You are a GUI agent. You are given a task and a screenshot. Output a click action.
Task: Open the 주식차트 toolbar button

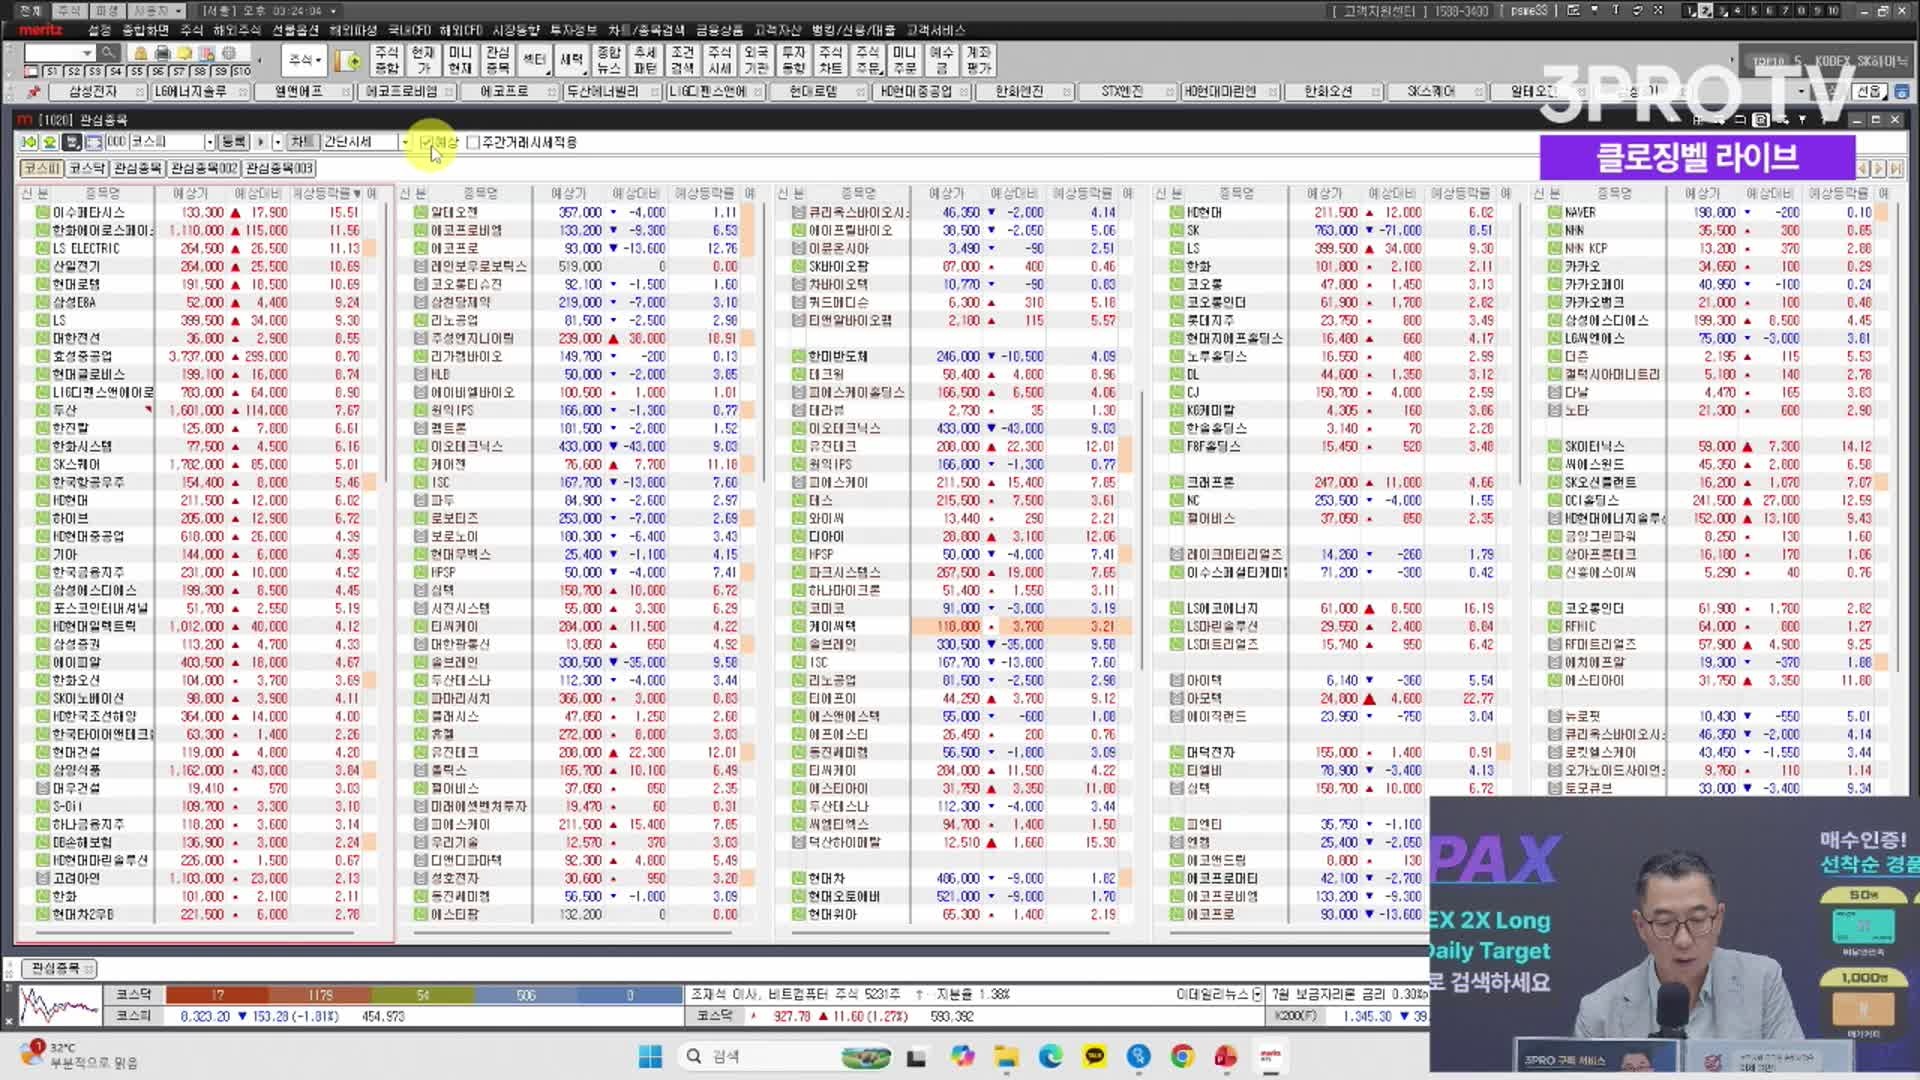tap(830, 60)
